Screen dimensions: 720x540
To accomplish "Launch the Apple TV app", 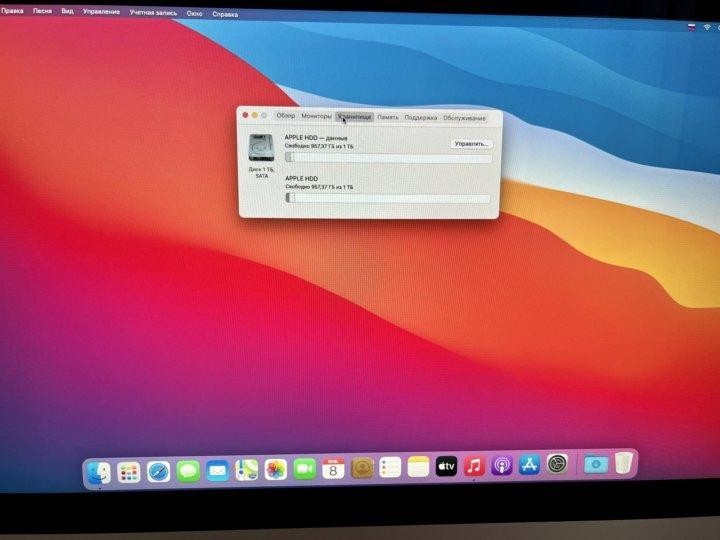I will [x=446, y=467].
